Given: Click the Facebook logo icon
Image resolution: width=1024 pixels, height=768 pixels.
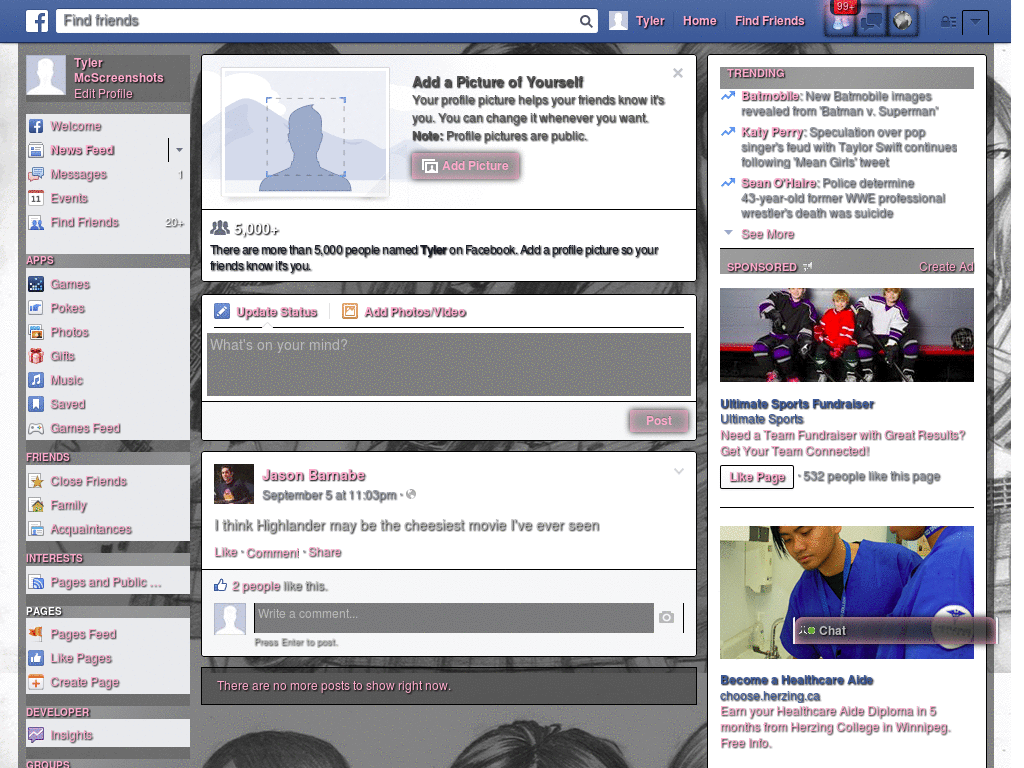Looking at the screenshot, I should click(x=37, y=21).
